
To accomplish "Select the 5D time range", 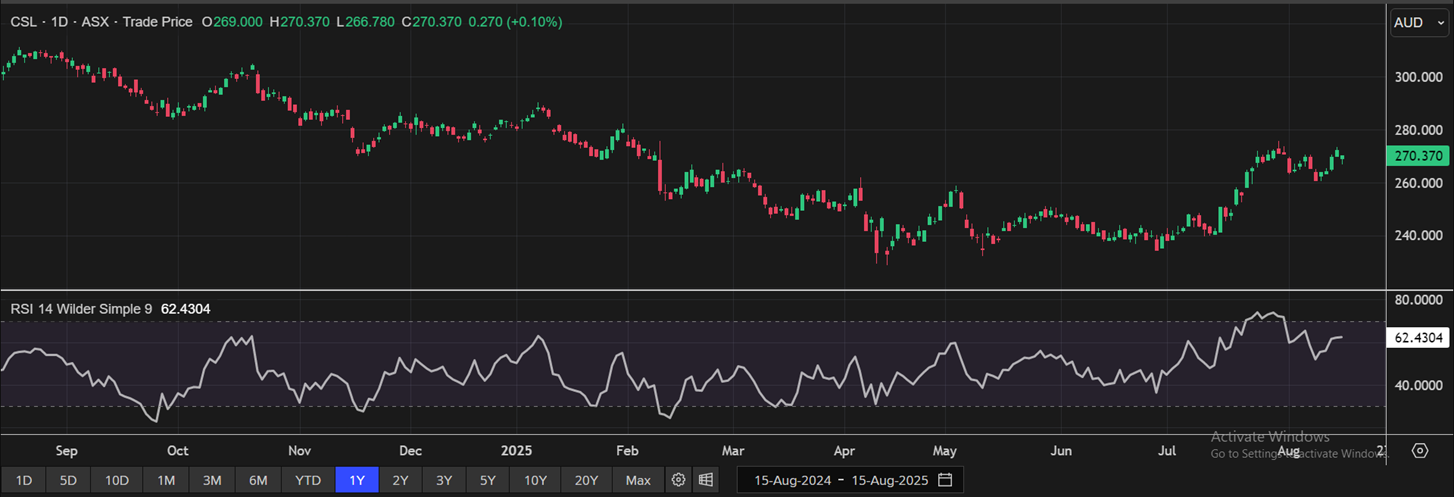I will [x=68, y=480].
